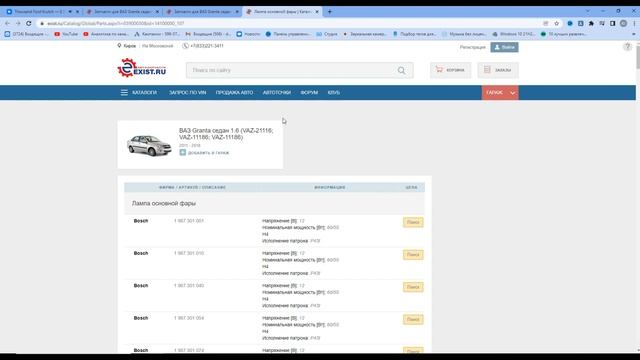Click article number 1 987 301 010

[x=189, y=253]
